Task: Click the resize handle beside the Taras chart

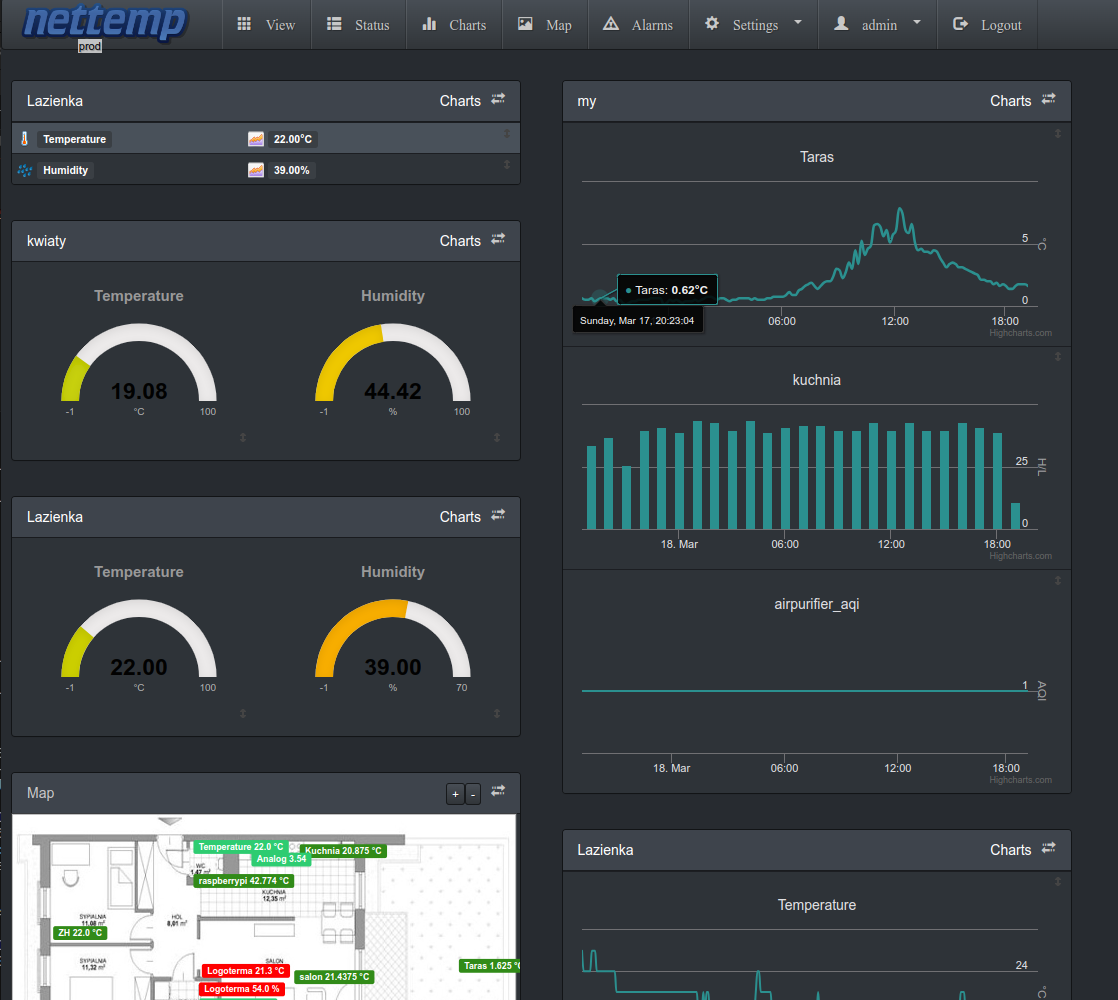Action: pyautogui.click(x=1058, y=133)
